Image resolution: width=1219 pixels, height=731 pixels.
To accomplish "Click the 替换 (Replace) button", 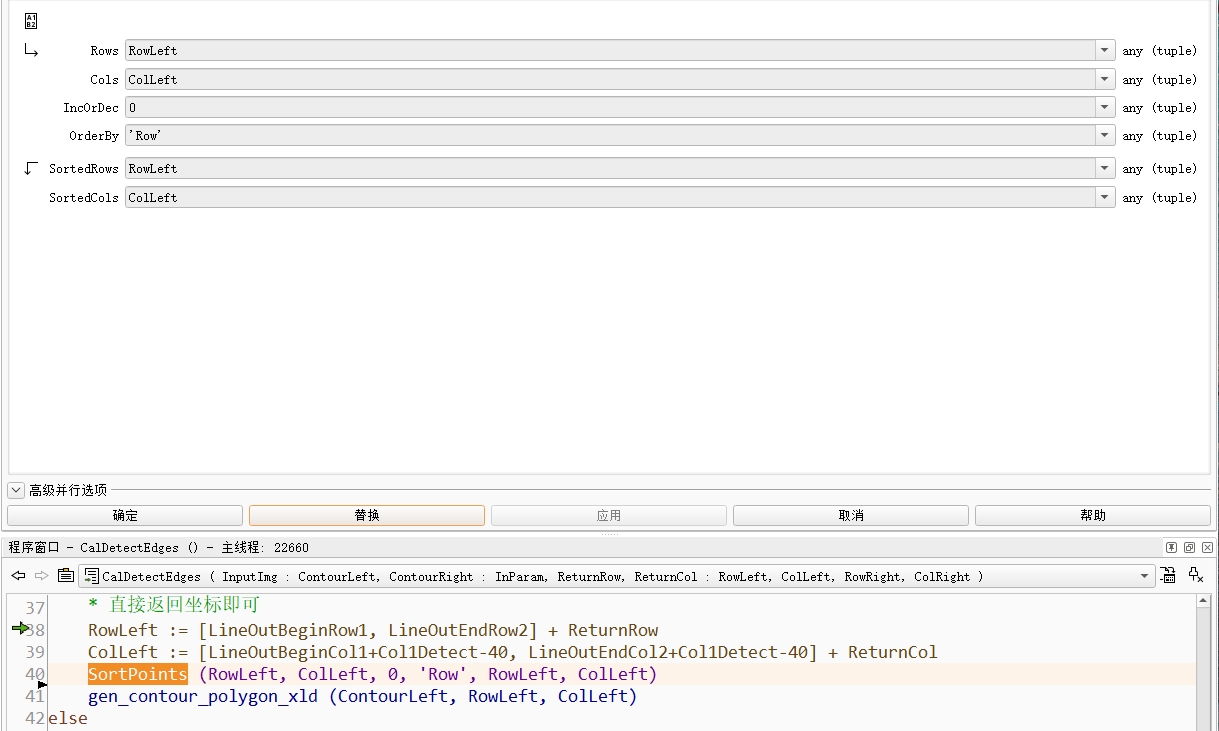I will (x=367, y=515).
